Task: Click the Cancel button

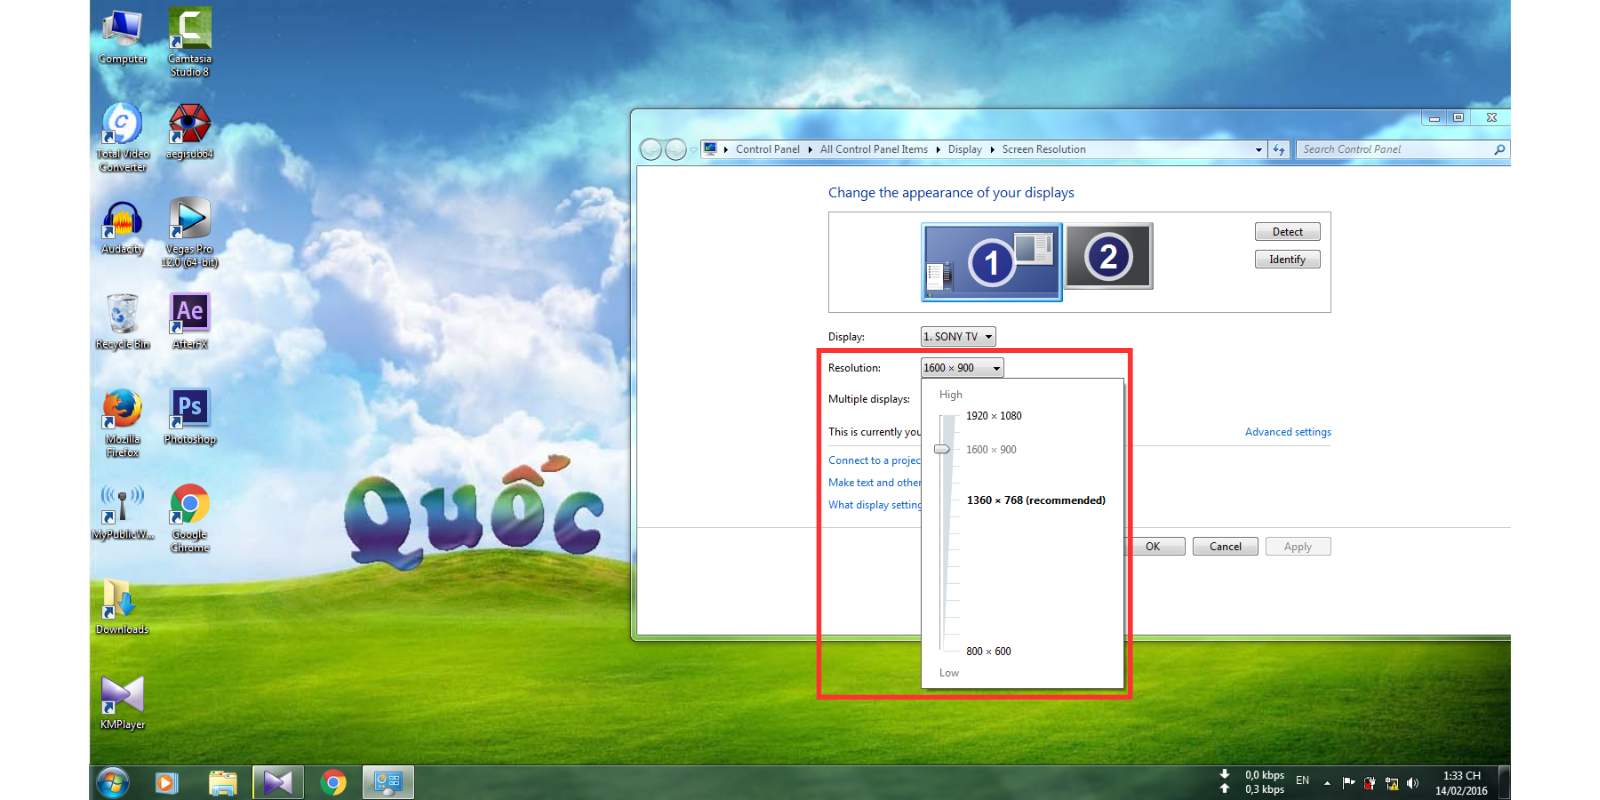Action: pos(1226,546)
